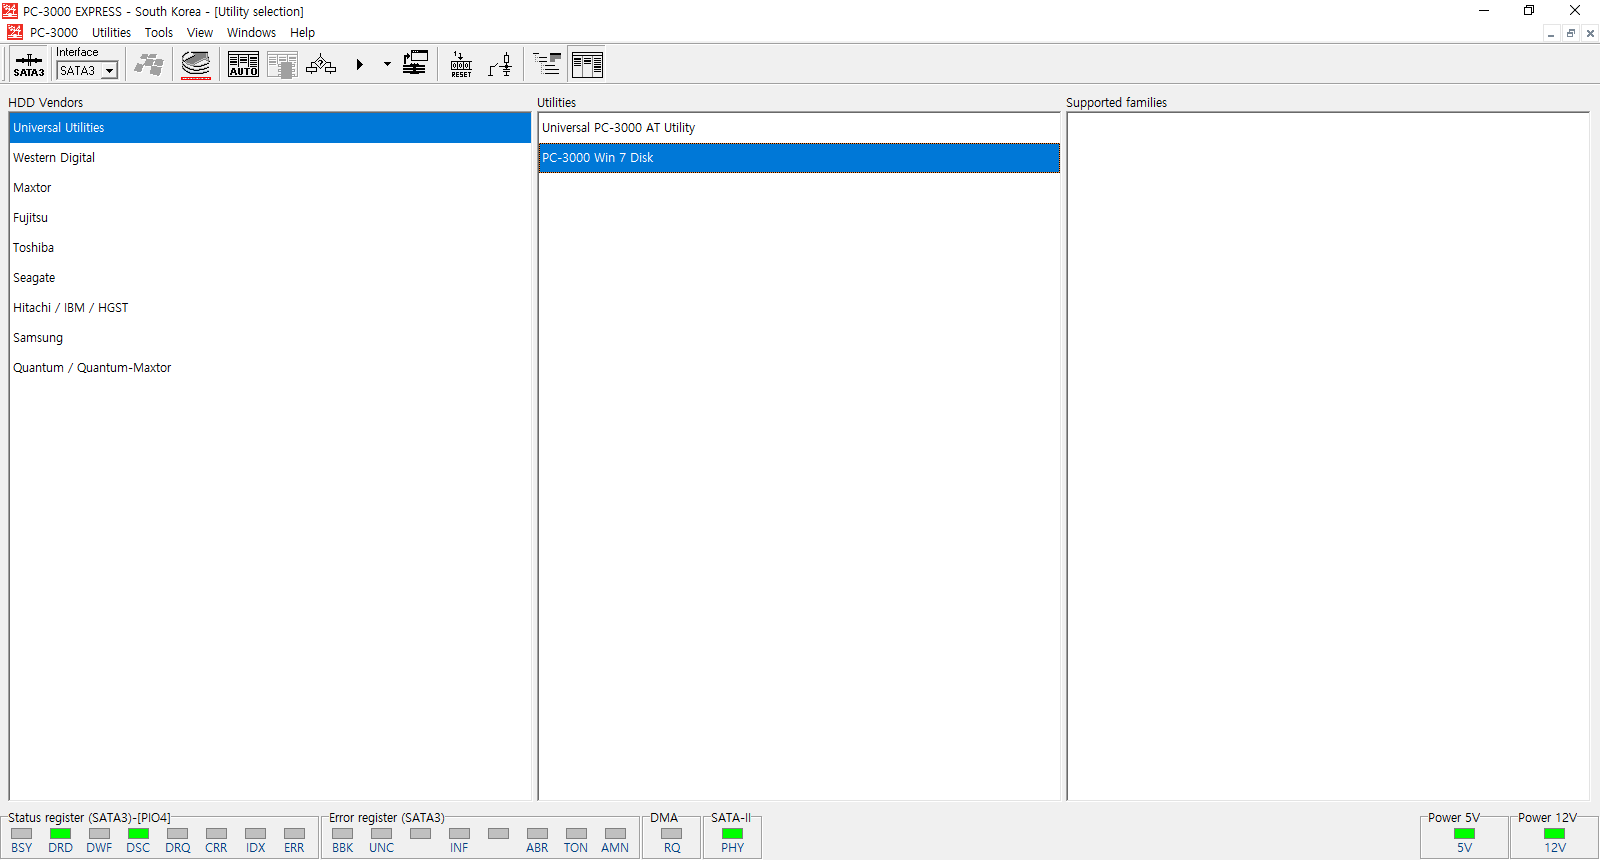
Task: Click the greyed-out four-pane window icon
Action: point(150,64)
